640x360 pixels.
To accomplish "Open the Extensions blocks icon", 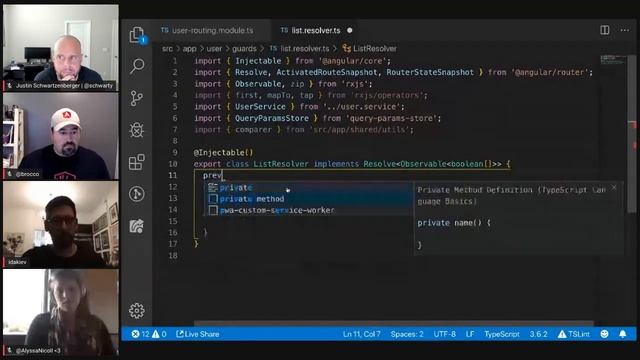I will 137,162.
